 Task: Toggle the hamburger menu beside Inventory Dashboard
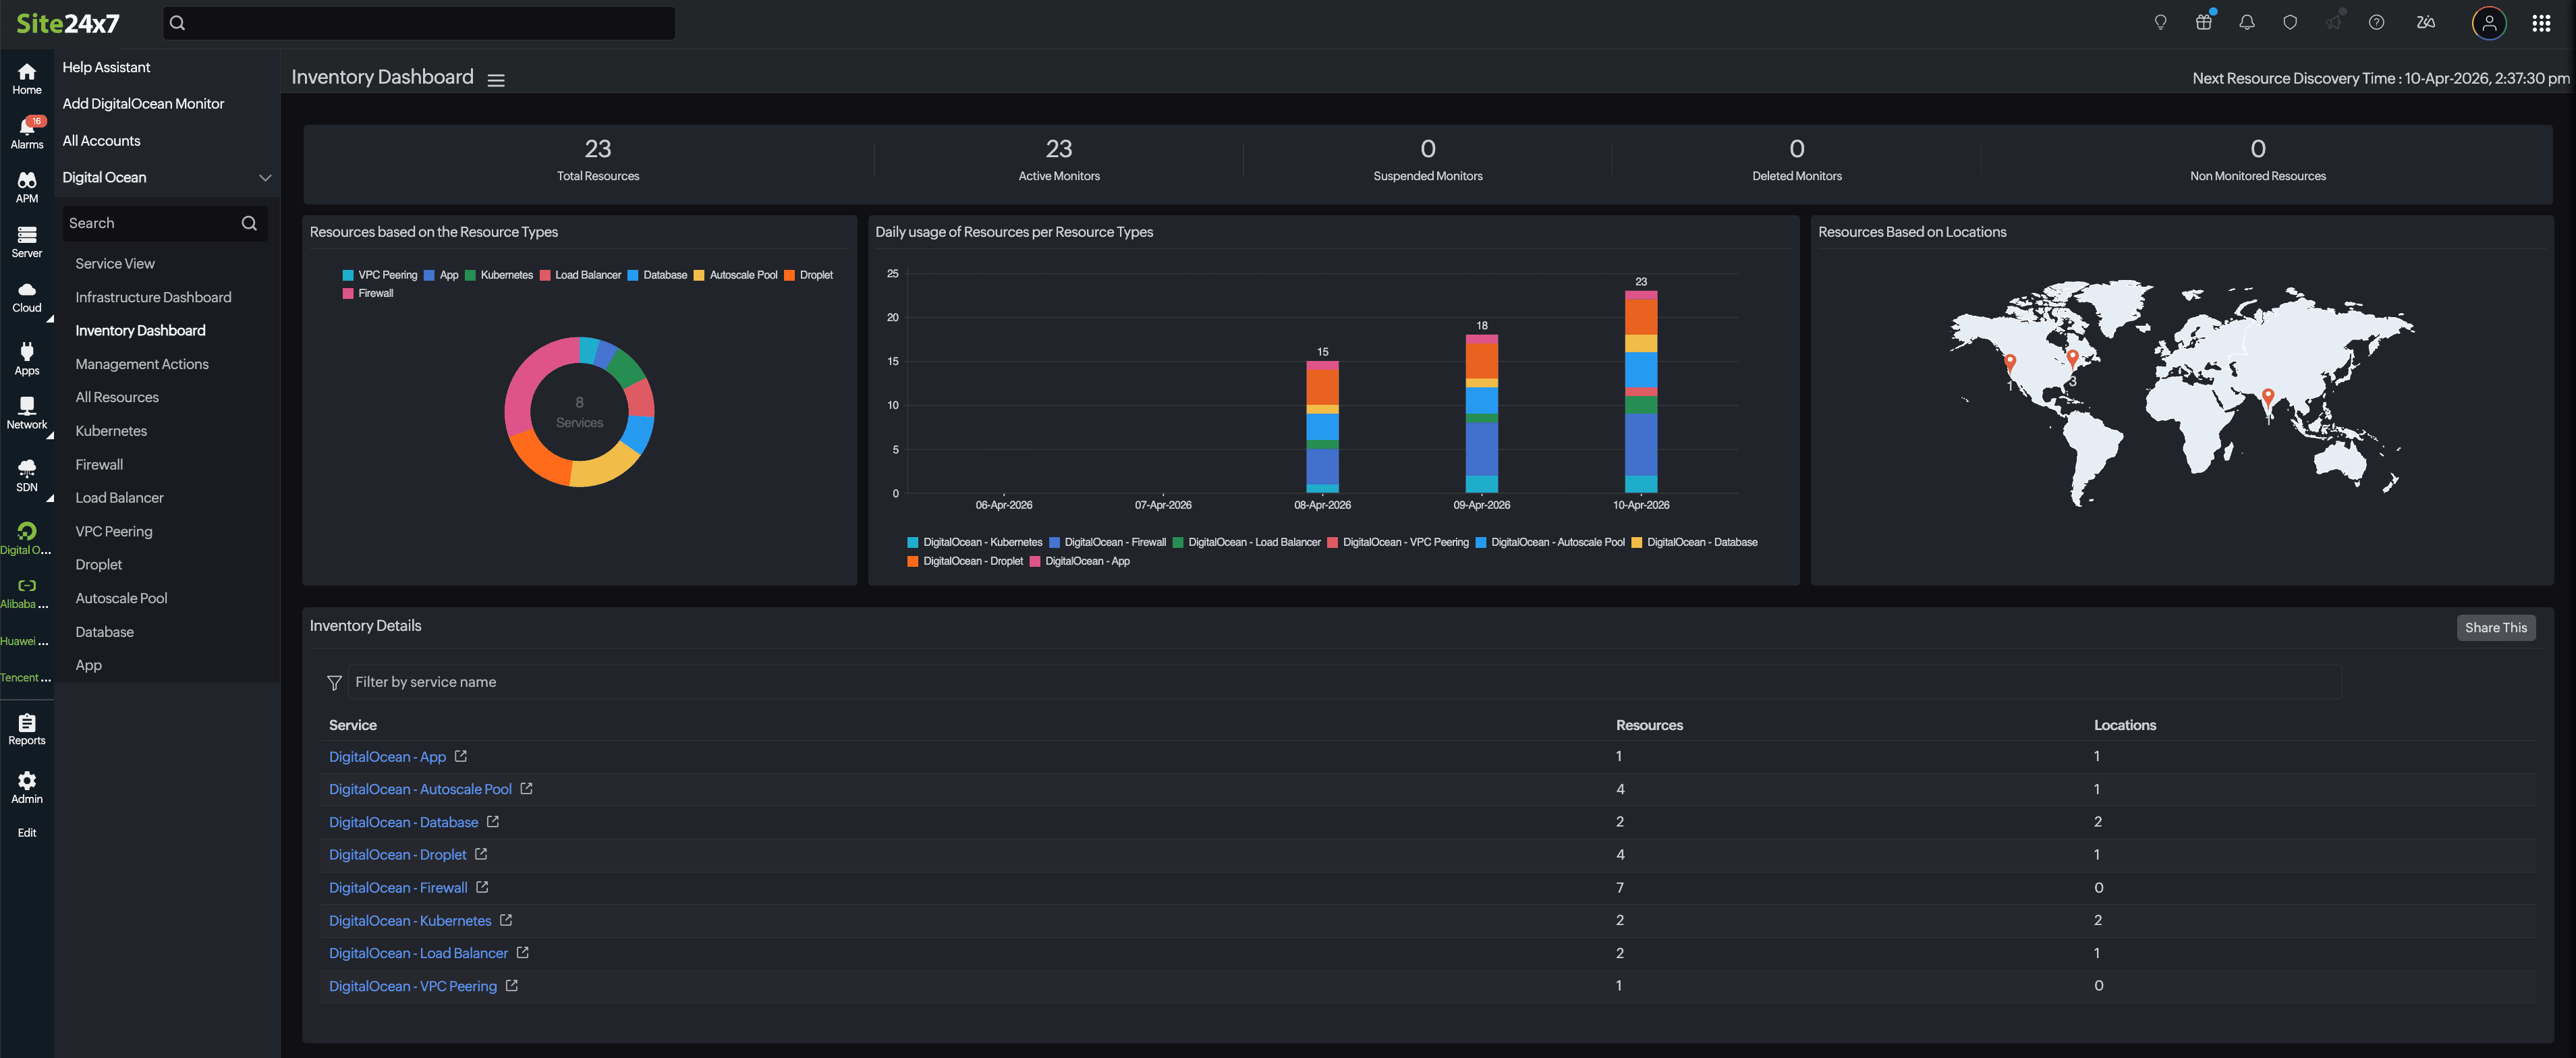point(497,79)
